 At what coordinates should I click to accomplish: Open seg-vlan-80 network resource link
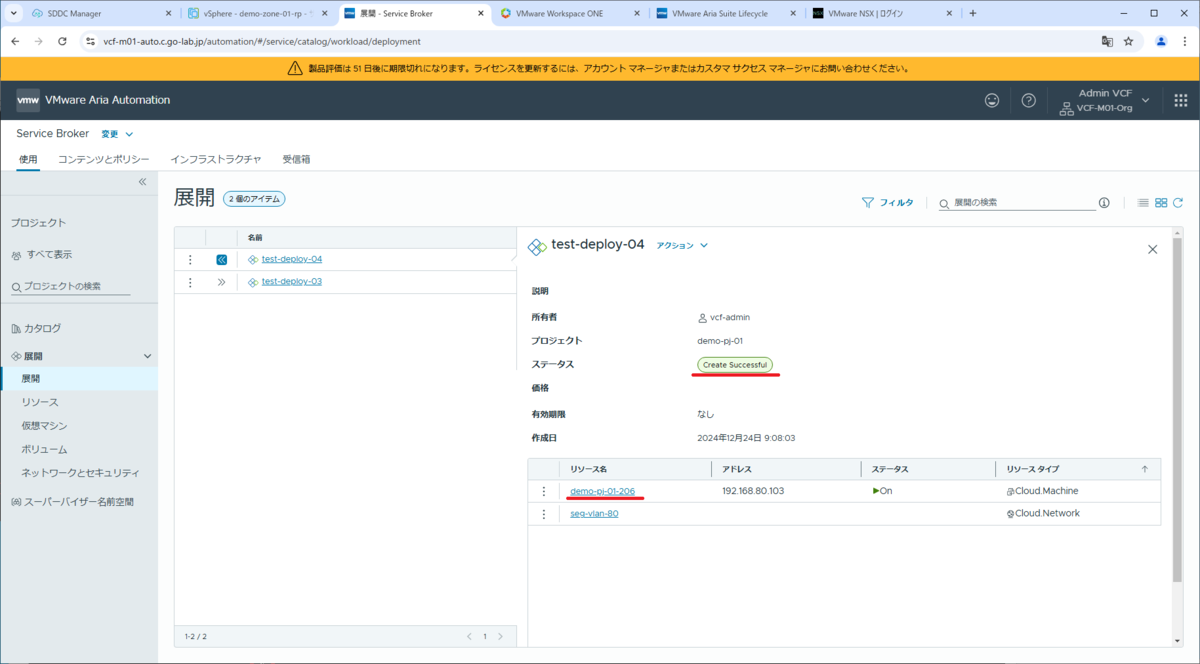(x=594, y=514)
